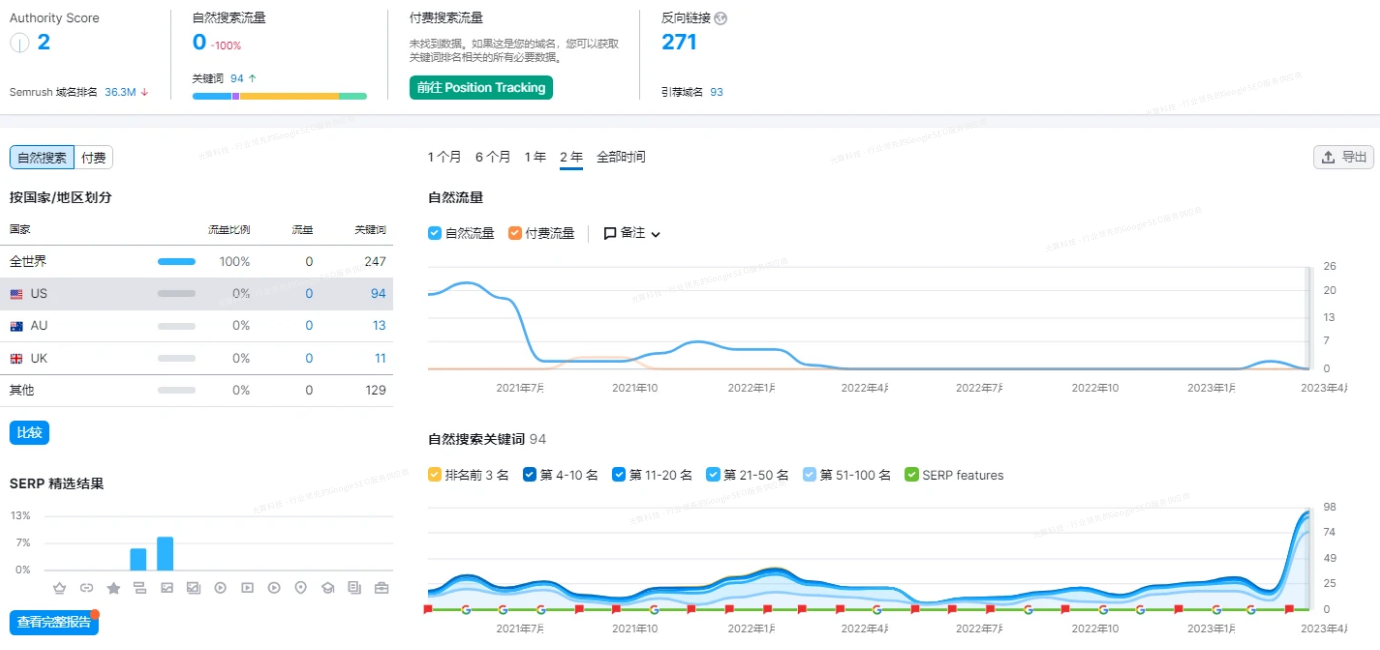Viewport: 1380px width, 650px height.
Task: Click the local pack pin SERP icon
Action: click(301, 588)
